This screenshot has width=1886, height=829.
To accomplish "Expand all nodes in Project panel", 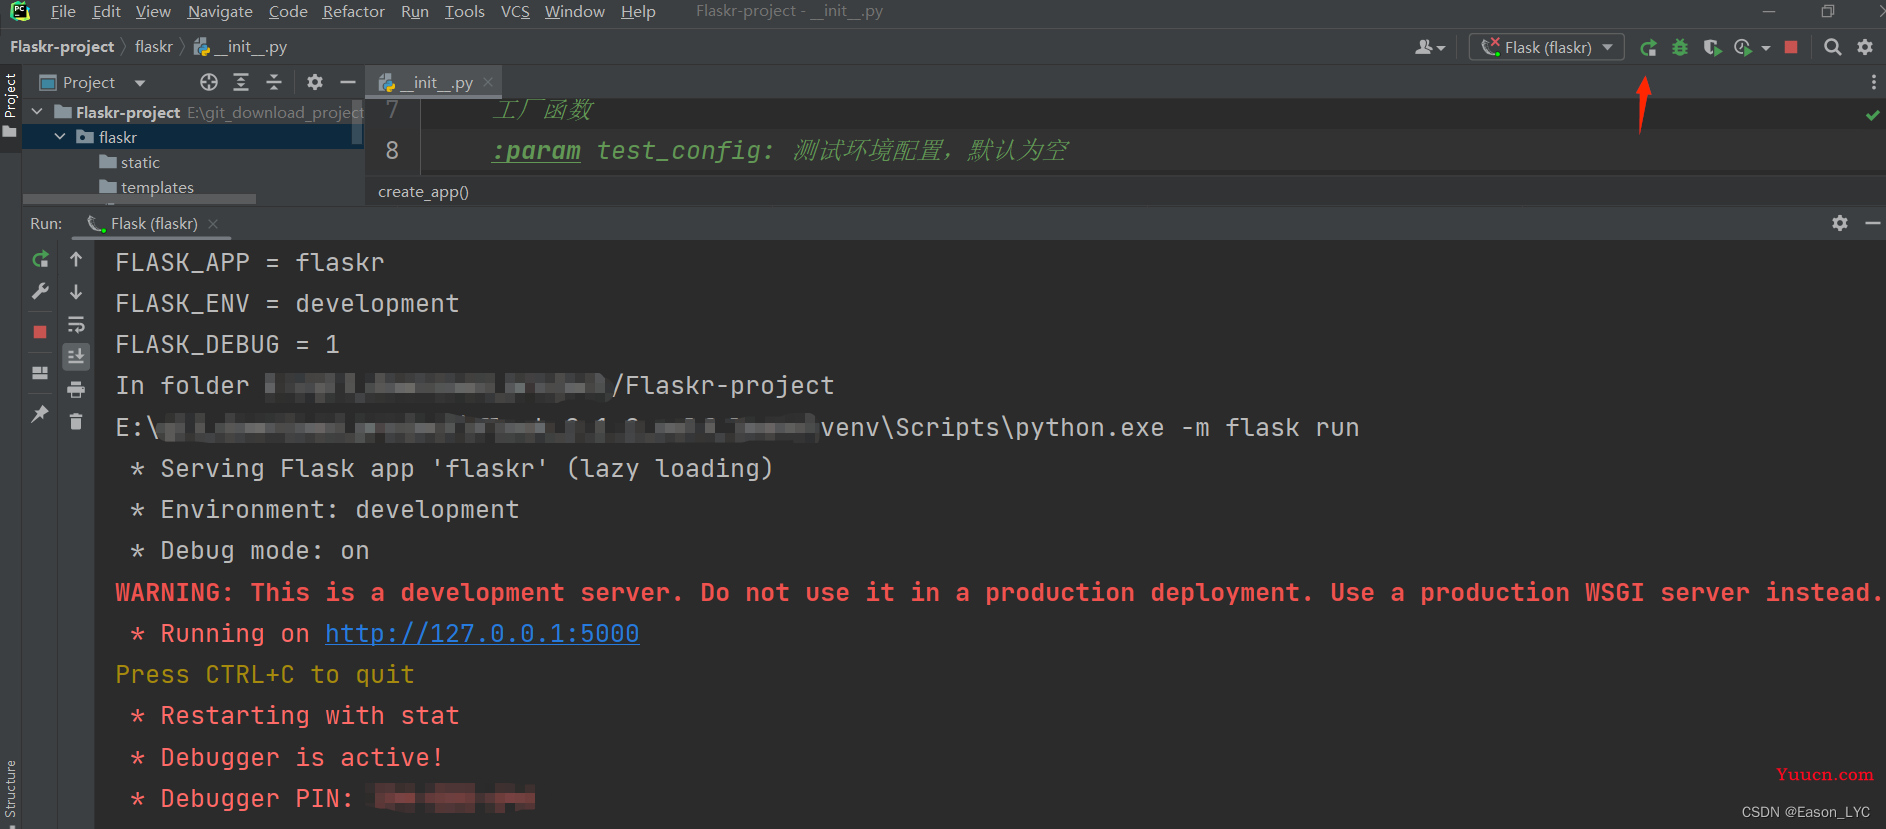I will pos(241,82).
